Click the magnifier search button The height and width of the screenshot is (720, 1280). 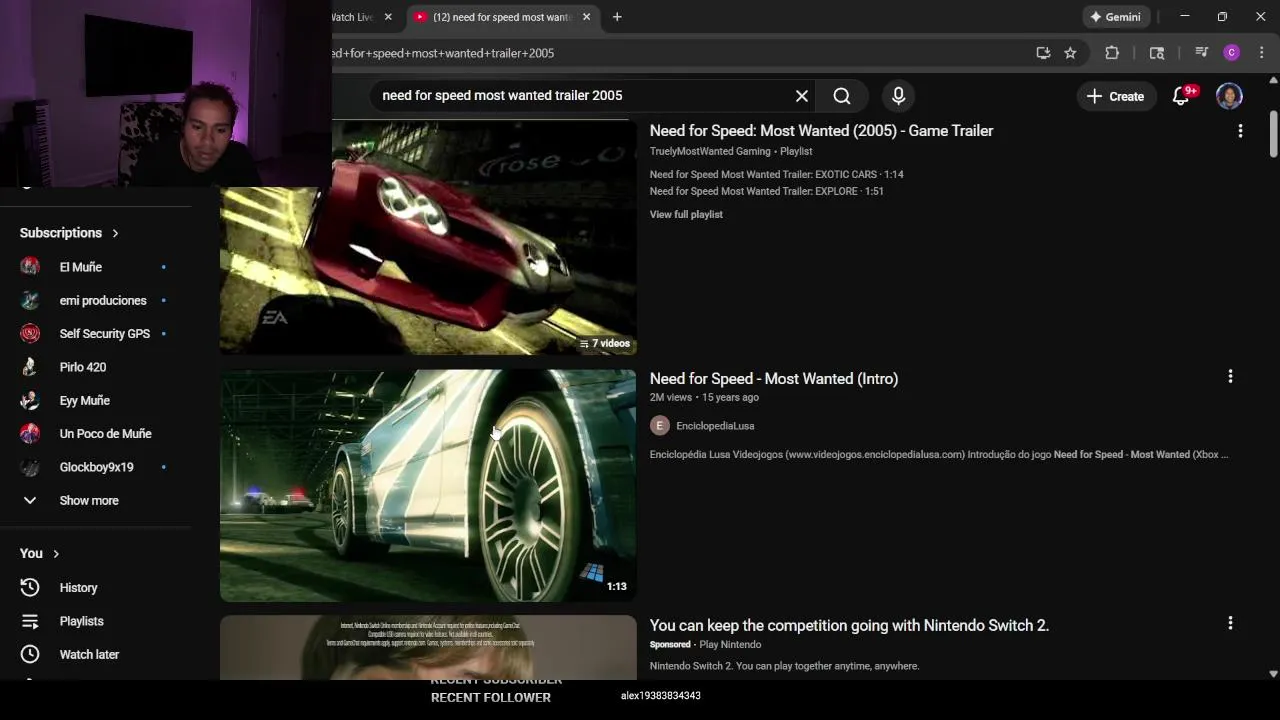(842, 96)
